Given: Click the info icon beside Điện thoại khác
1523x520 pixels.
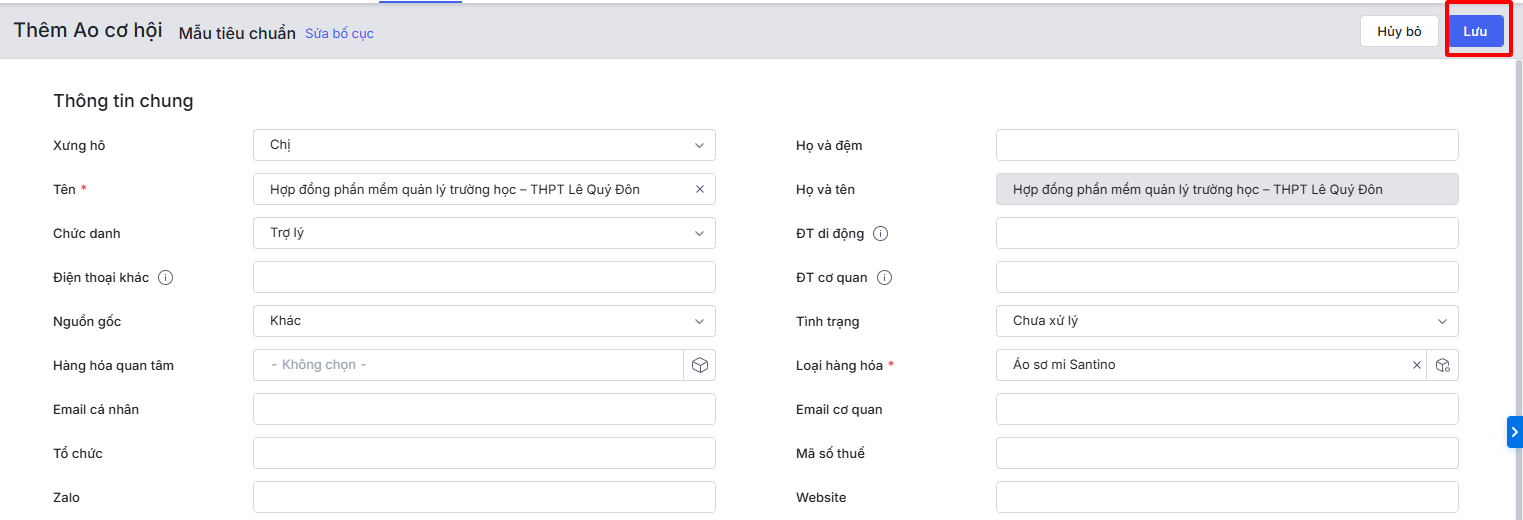Looking at the screenshot, I should click(166, 277).
